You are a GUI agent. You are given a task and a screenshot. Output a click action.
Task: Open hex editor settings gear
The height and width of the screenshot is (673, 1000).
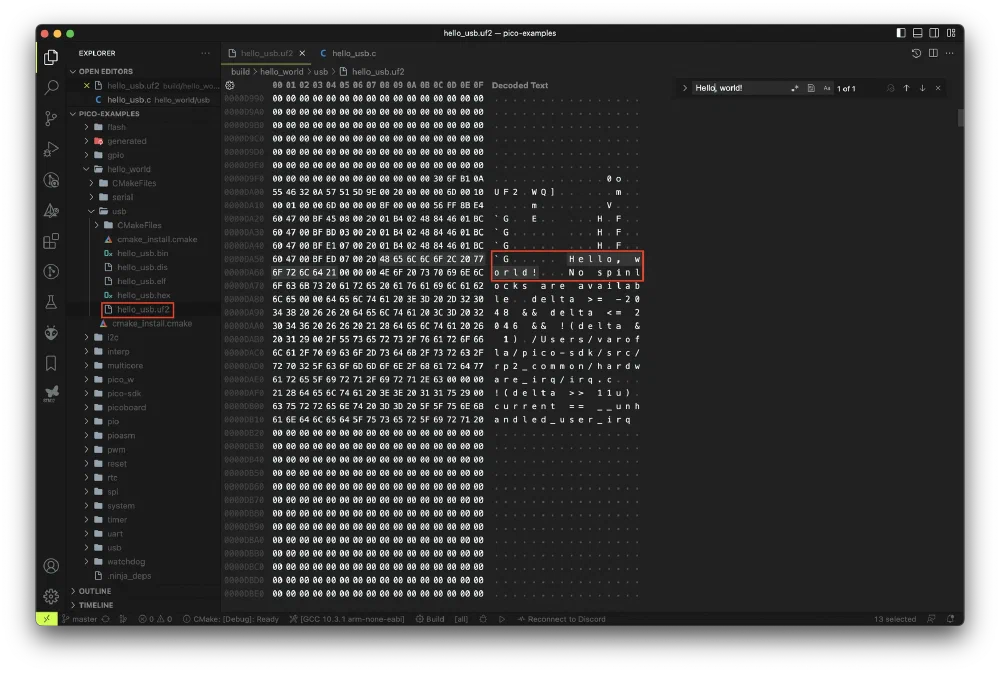(x=230, y=86)
